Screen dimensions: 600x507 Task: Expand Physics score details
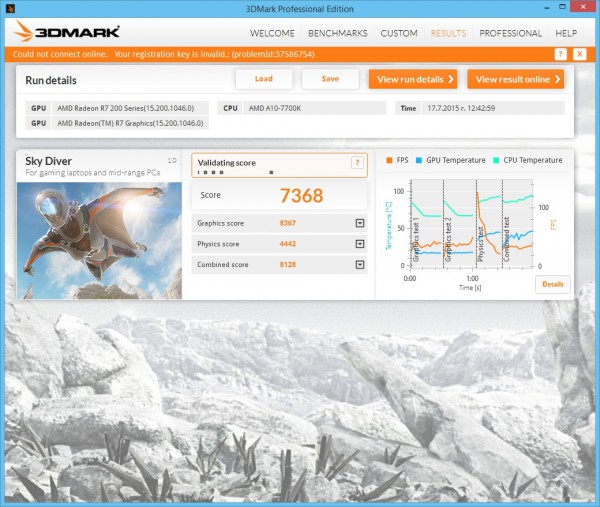[360, 244]
